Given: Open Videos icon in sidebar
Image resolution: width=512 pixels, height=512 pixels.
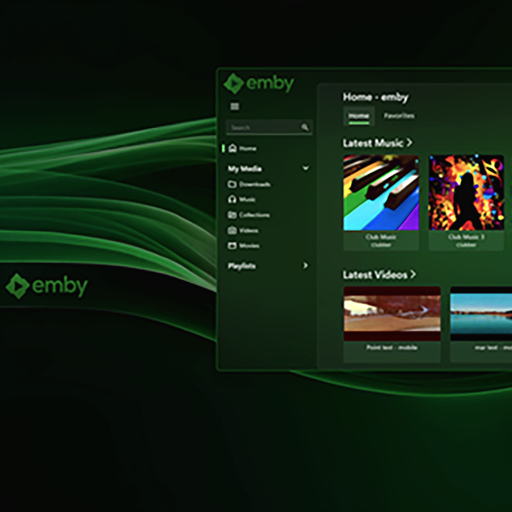Looking at the screenshot, I should (232, 230).
